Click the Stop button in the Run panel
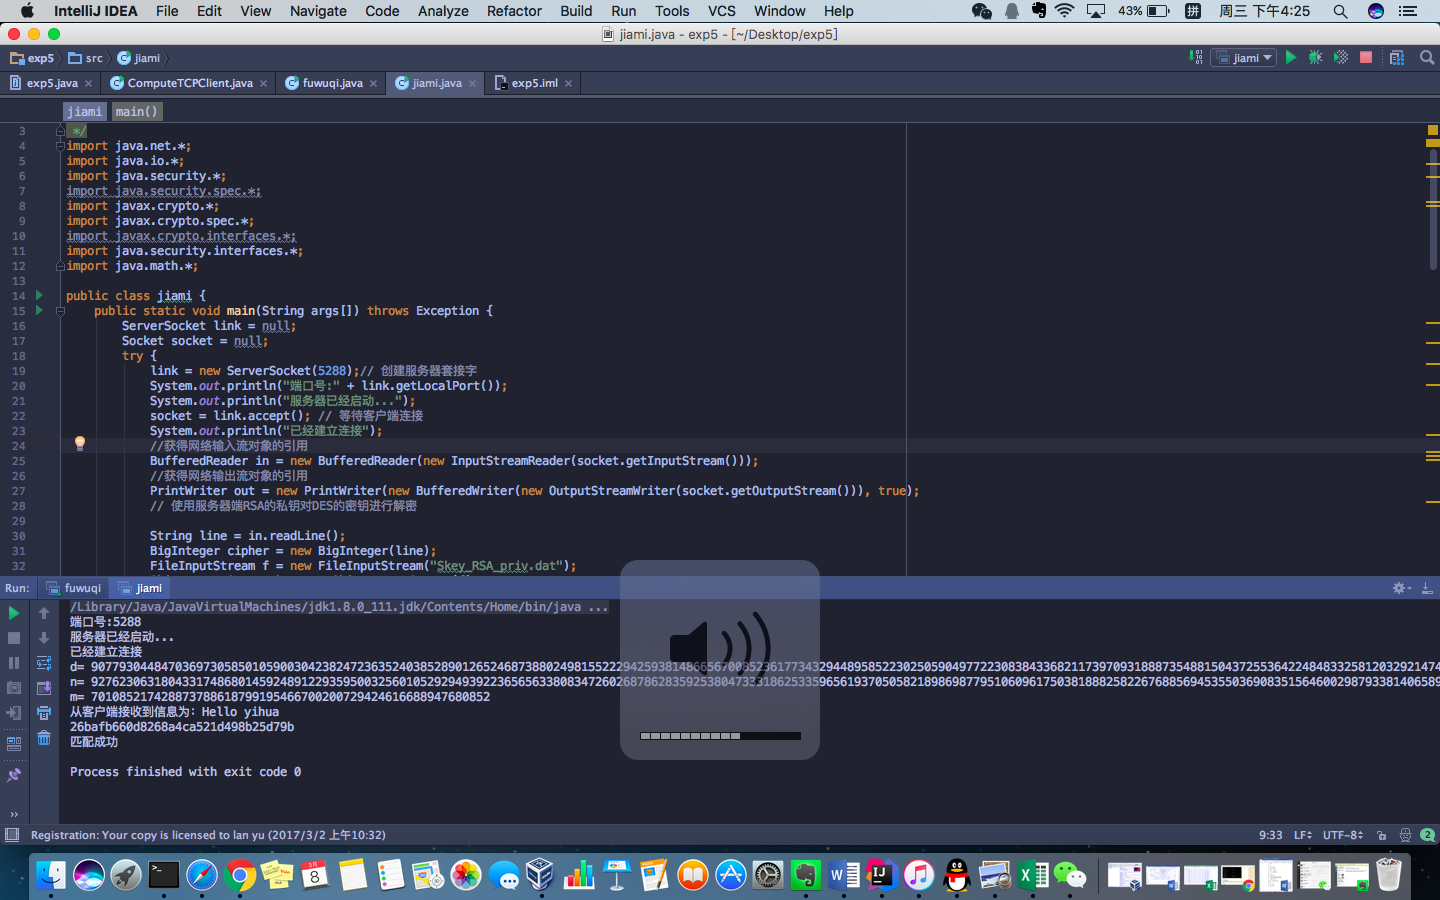Viewport: 1440px width, 900px height. [x=14, y=638]
